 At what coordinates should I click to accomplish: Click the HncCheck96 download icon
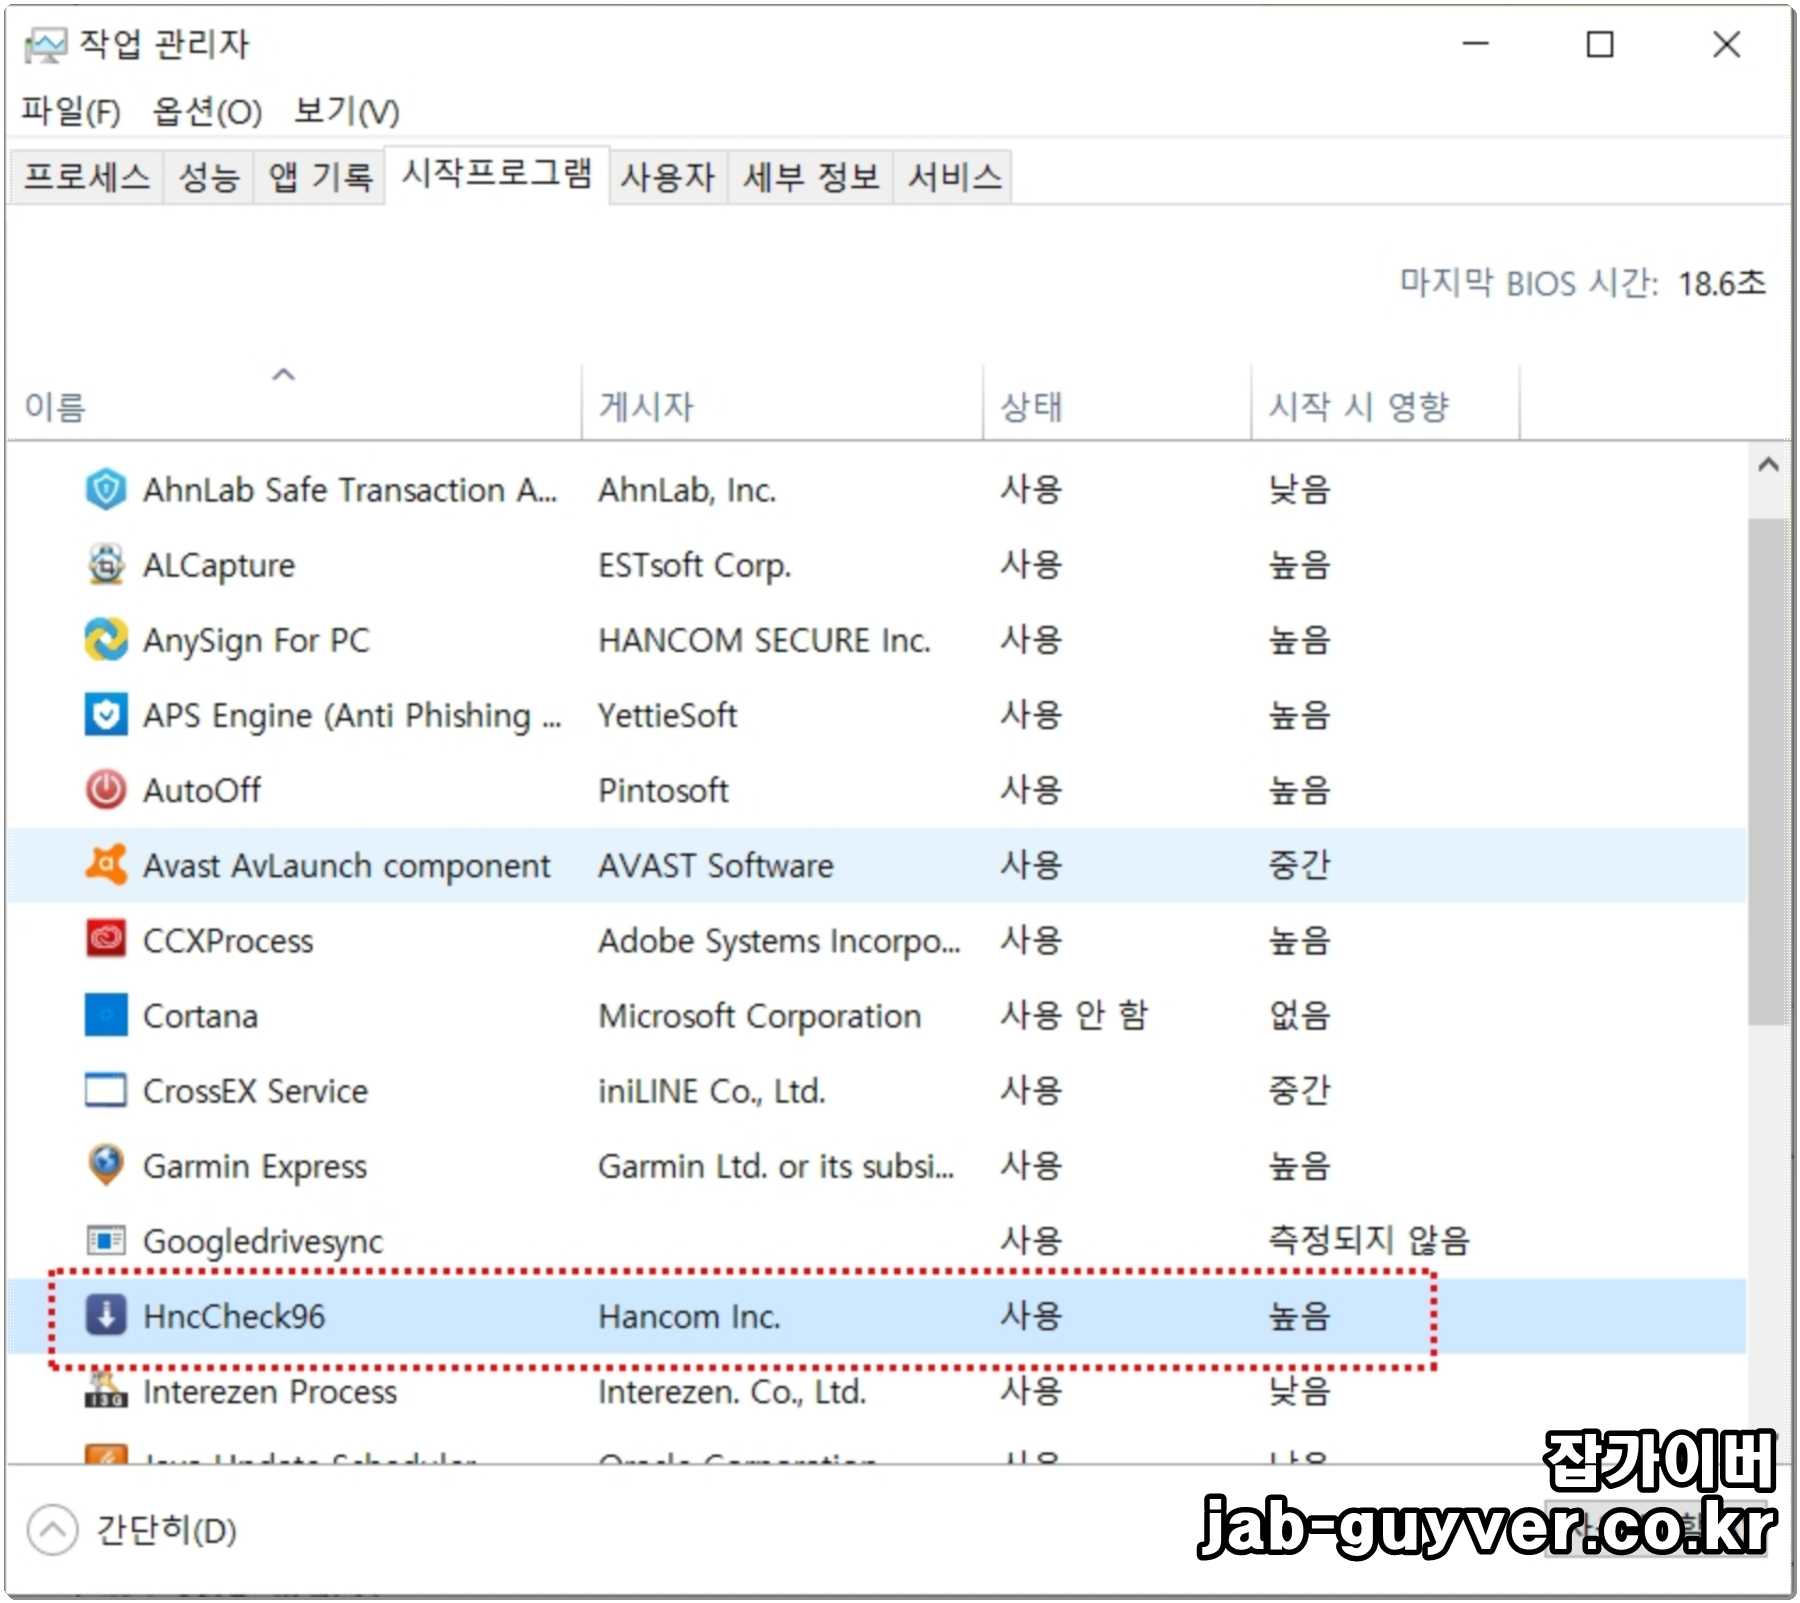point(106,1316)
